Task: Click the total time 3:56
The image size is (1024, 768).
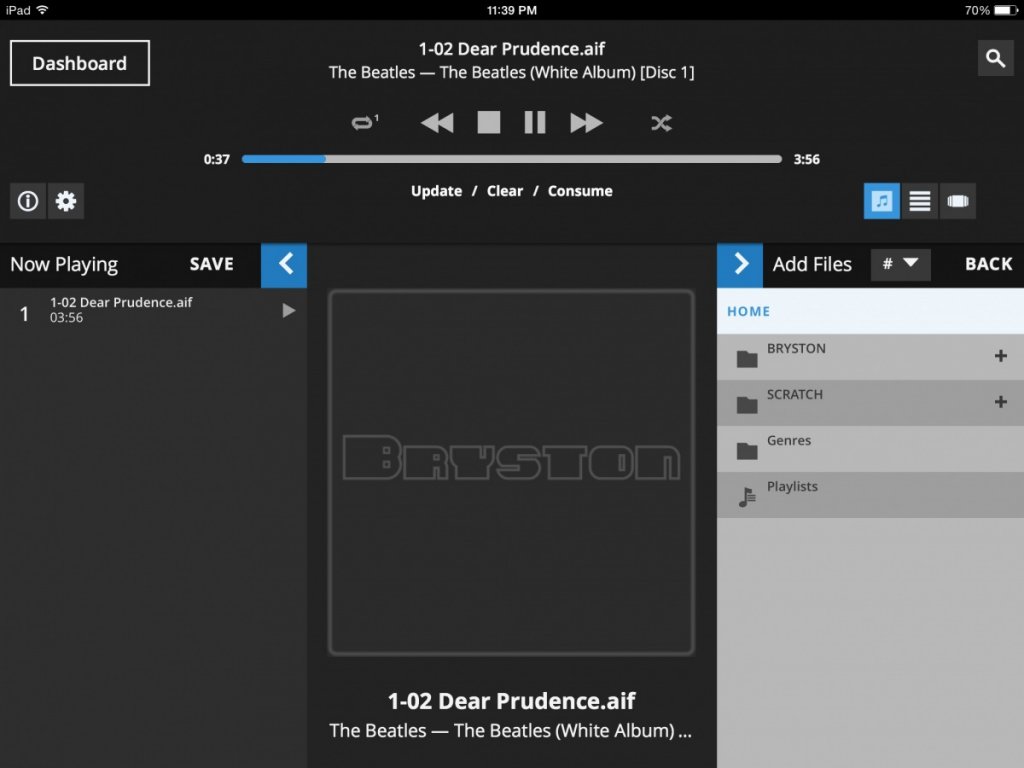Action: pos(807,159)
